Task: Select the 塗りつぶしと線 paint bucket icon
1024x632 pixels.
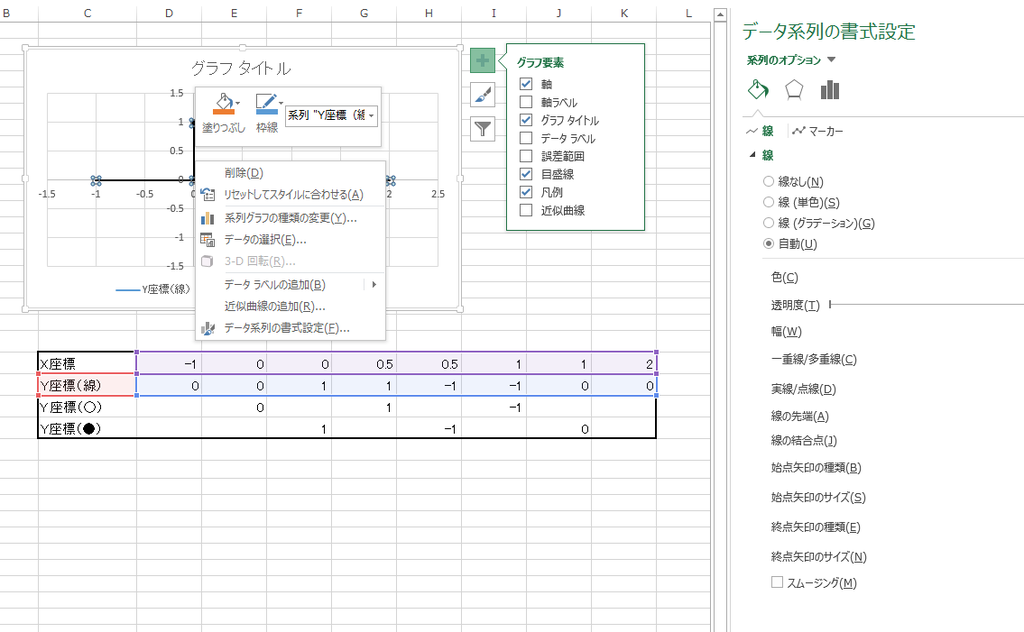Action: click(757, 89)
